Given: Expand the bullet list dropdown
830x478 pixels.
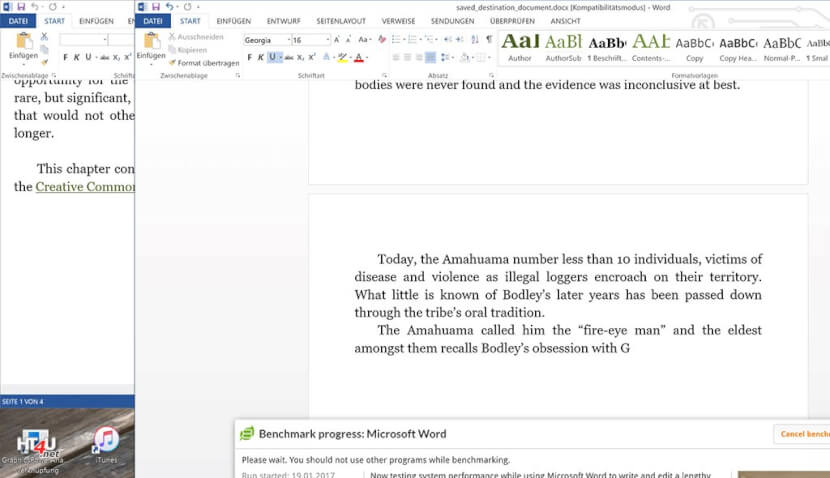Looking at the screenshot, I should [404, 40].
